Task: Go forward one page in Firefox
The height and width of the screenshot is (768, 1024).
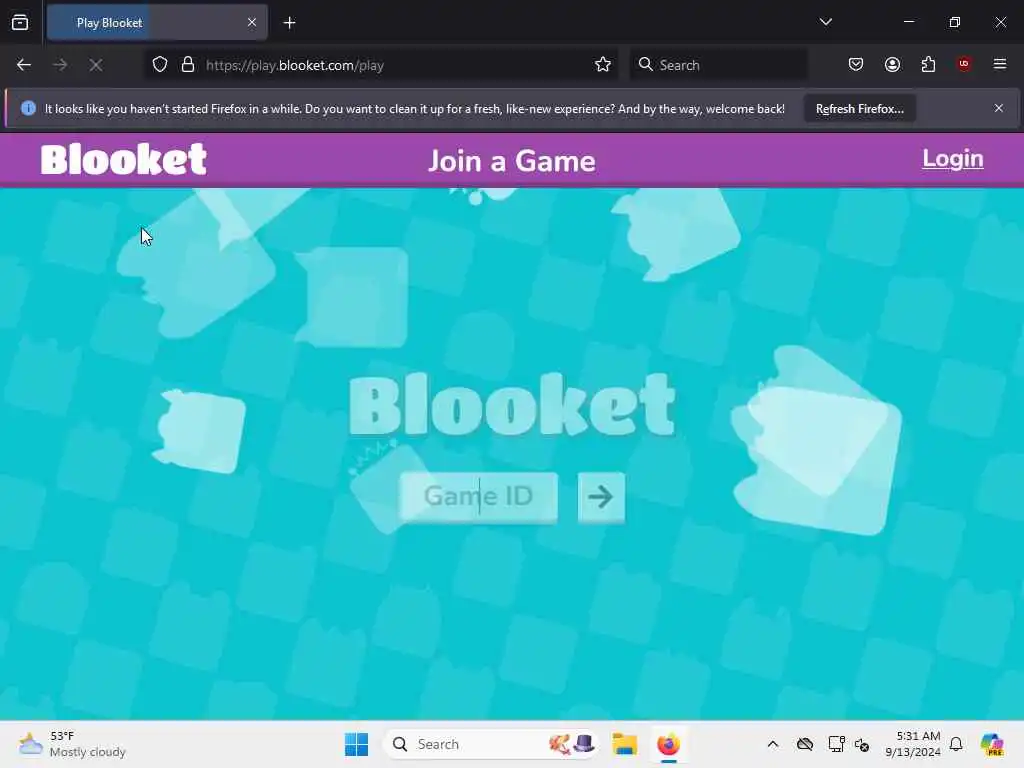Action: 60,65
